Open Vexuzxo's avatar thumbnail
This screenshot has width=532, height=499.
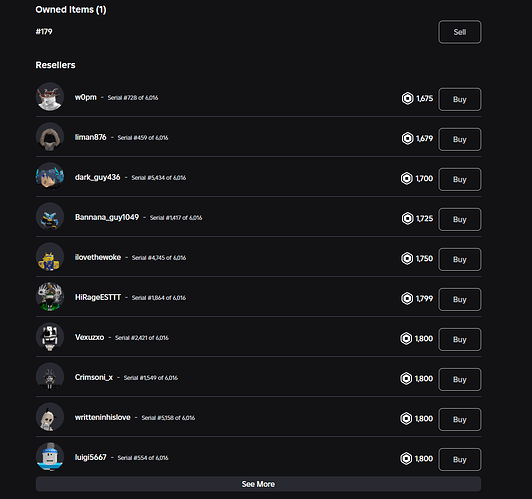[50, 337]
